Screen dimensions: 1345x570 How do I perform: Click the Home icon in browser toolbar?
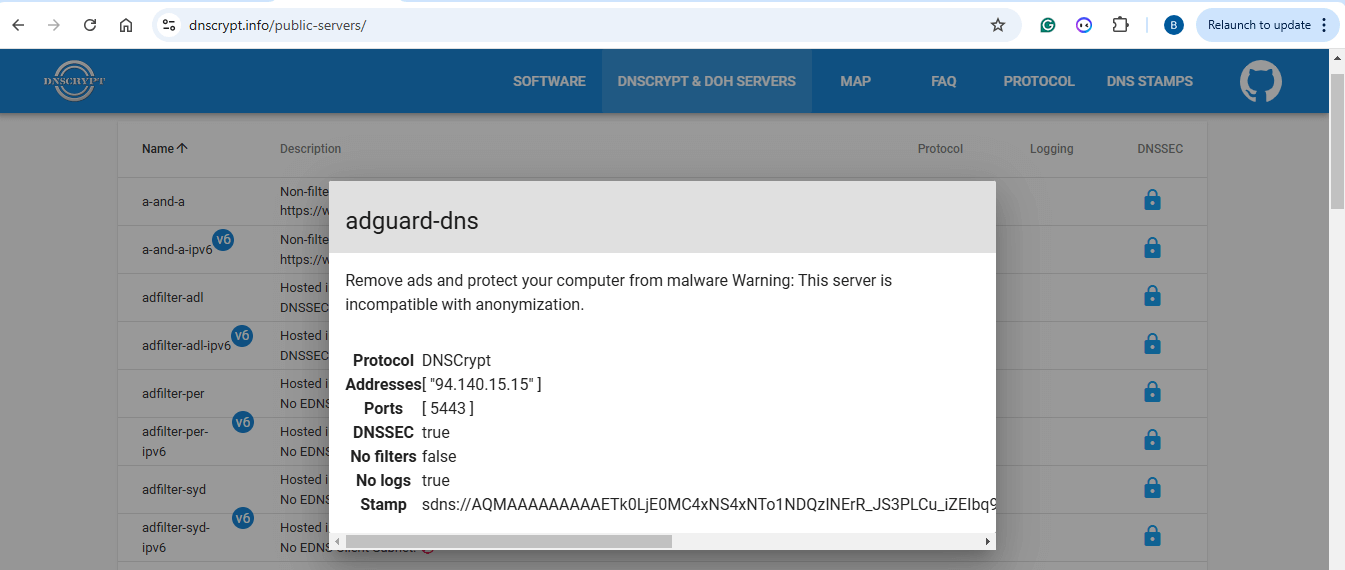[x=126, y=25]
